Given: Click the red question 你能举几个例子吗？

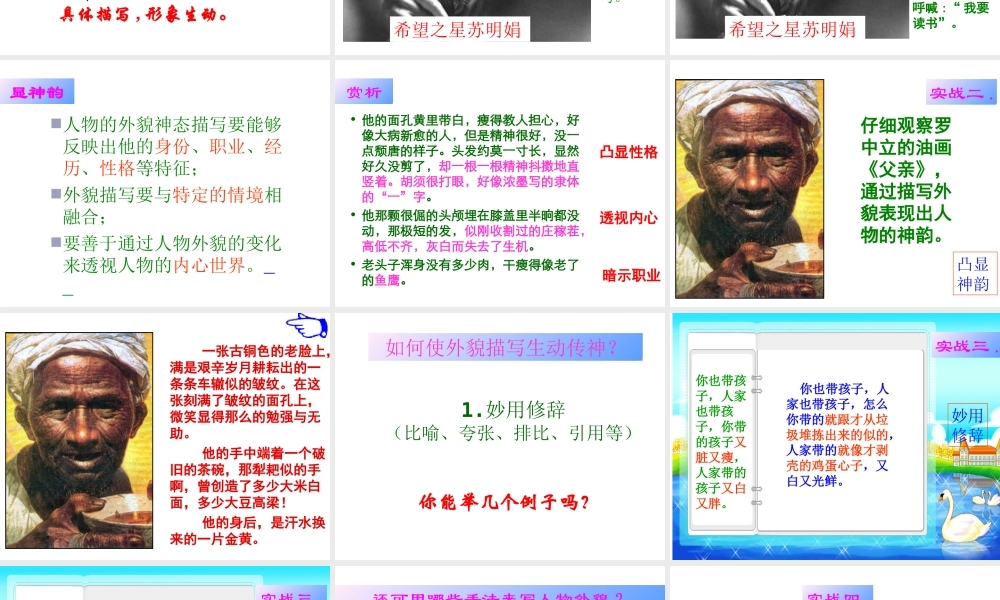Looking at the screenshot, I should point(504,502).
